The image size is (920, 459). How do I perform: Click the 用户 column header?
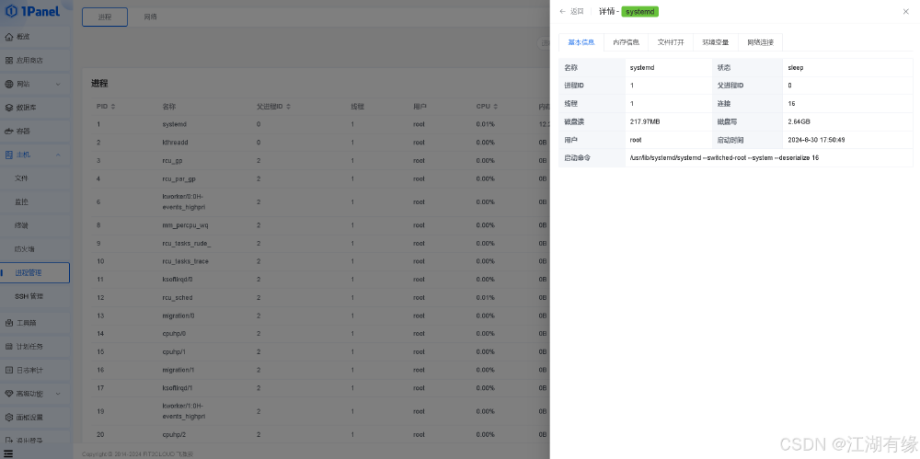coord(420,107)
